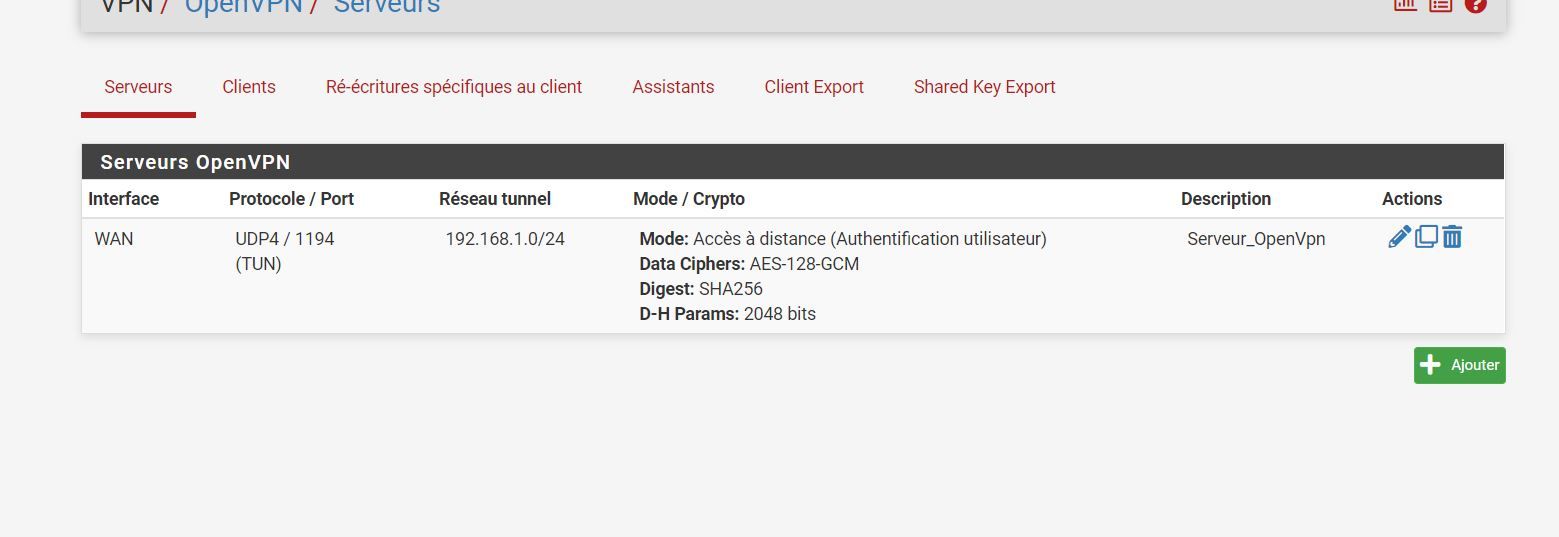This screenshot has height=537, width=1559.
Task: Click the Serveur_OpenVpn description text
Action: tap(1256, 239)
